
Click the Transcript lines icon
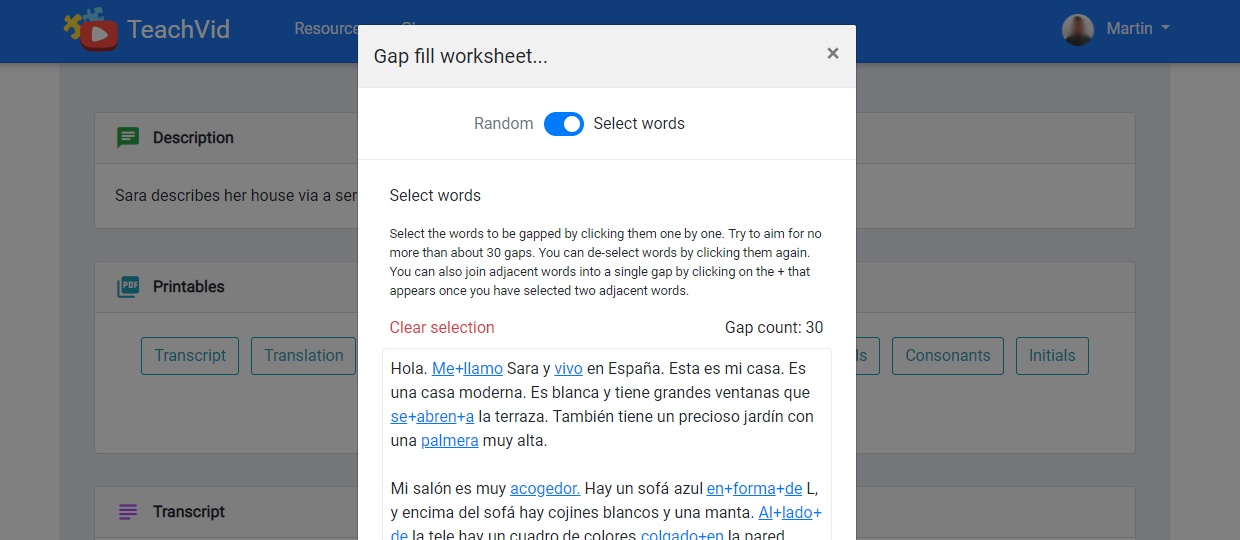coord(127,512)
